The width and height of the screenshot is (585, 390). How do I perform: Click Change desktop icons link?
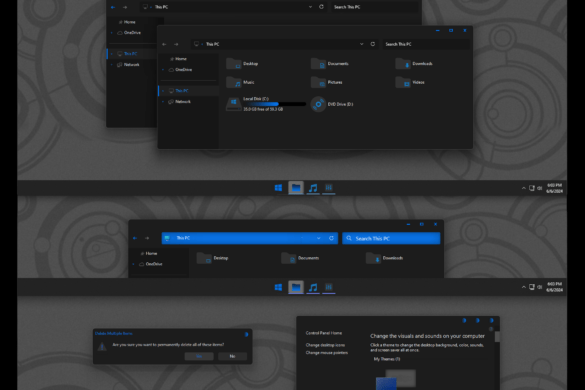pos(325,345)
